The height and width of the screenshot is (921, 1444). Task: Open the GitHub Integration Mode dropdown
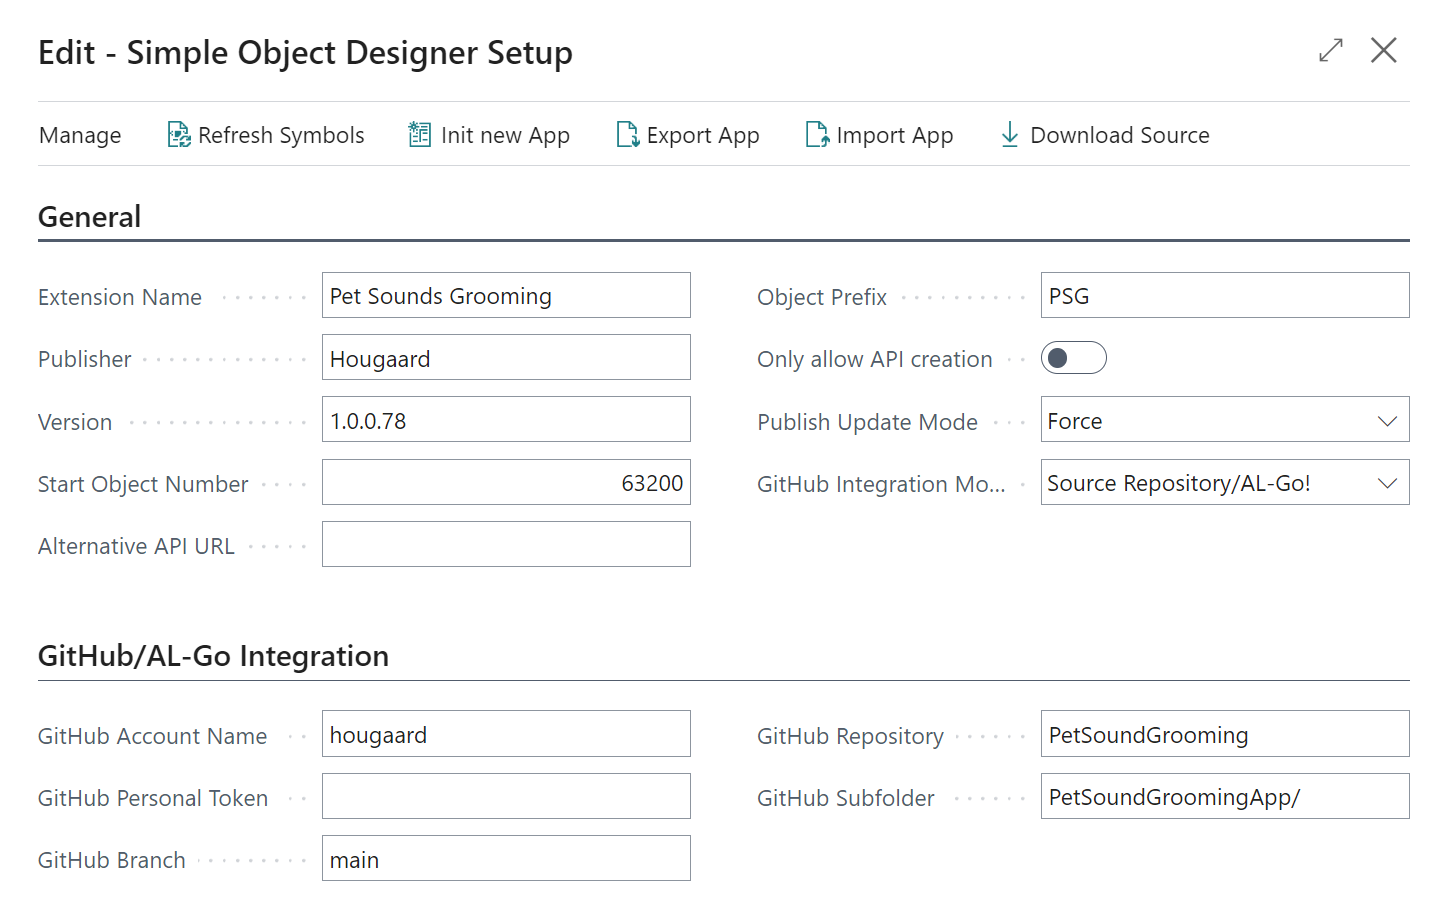point(1386,482)
